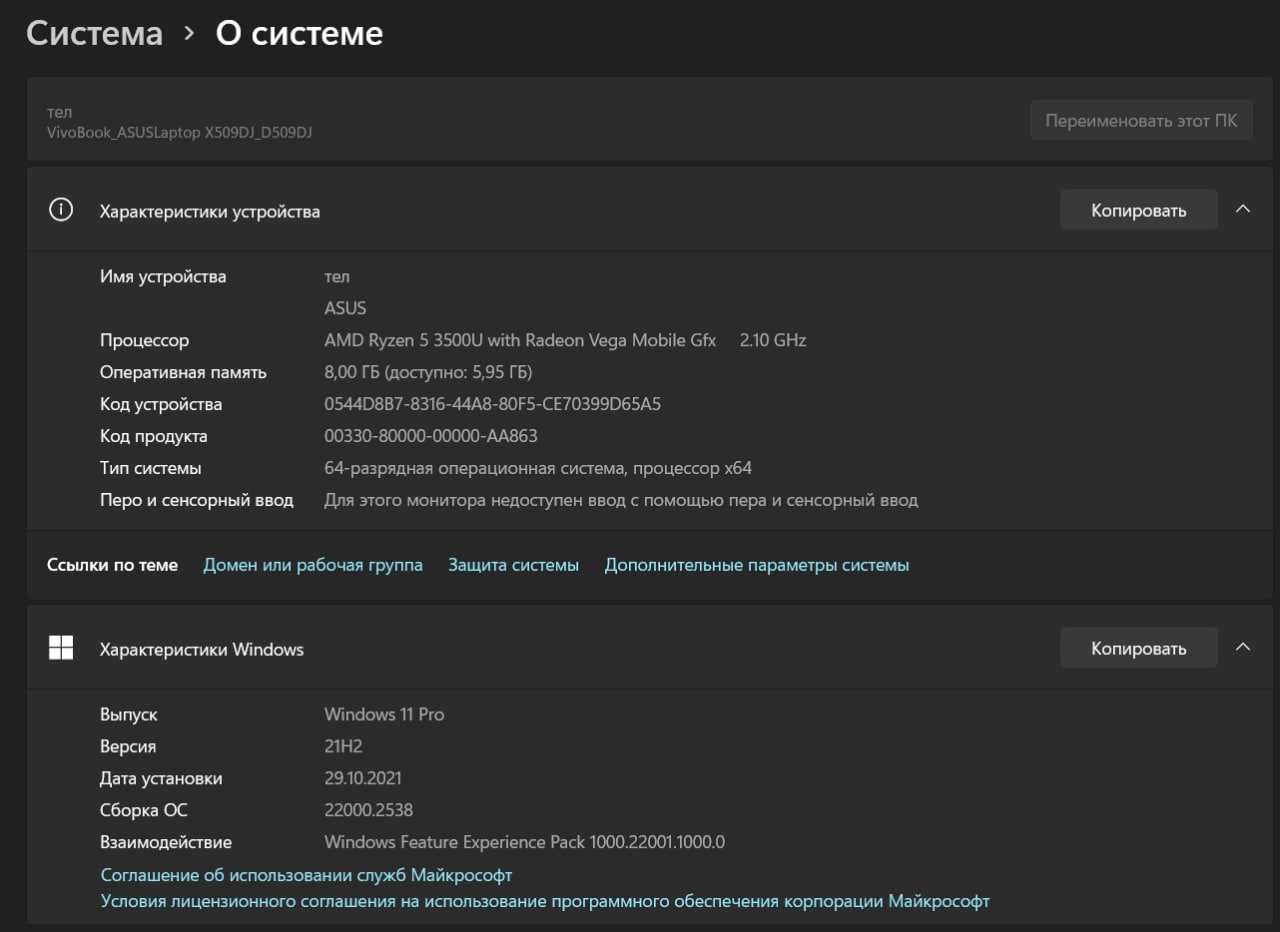1280x932 pixels.
Task: Click the info icon beside Характеристики устройства
Action: pyautogui.click(x=61, y=210)
